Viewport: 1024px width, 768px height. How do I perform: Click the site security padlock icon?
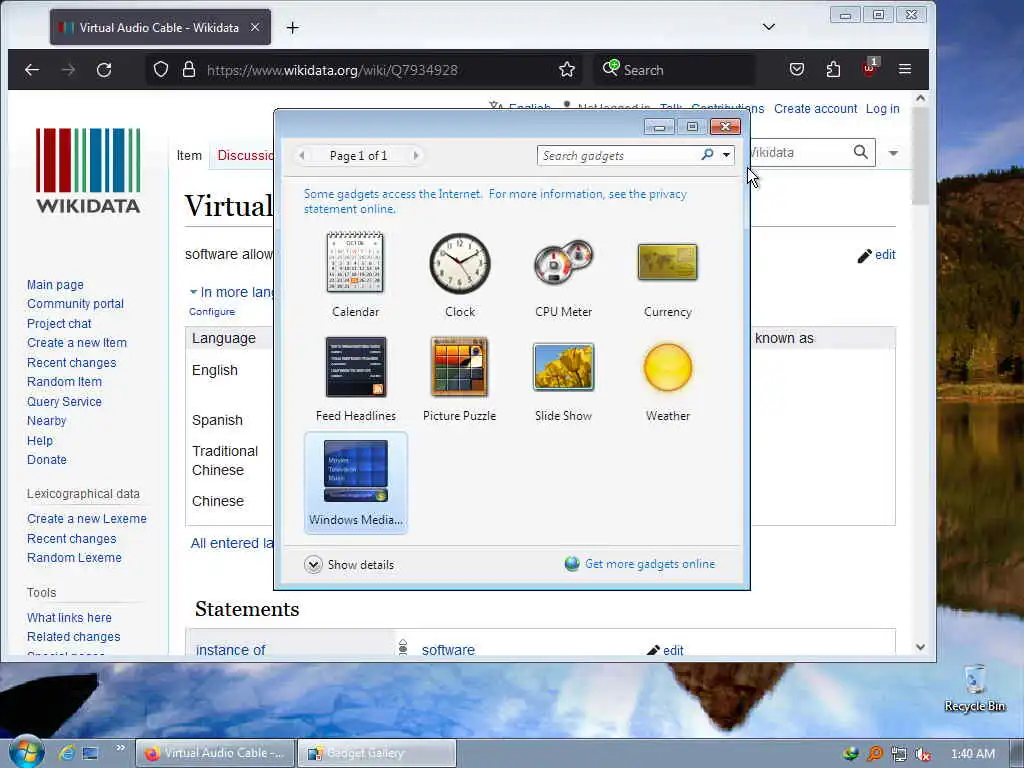coord(189,69)
